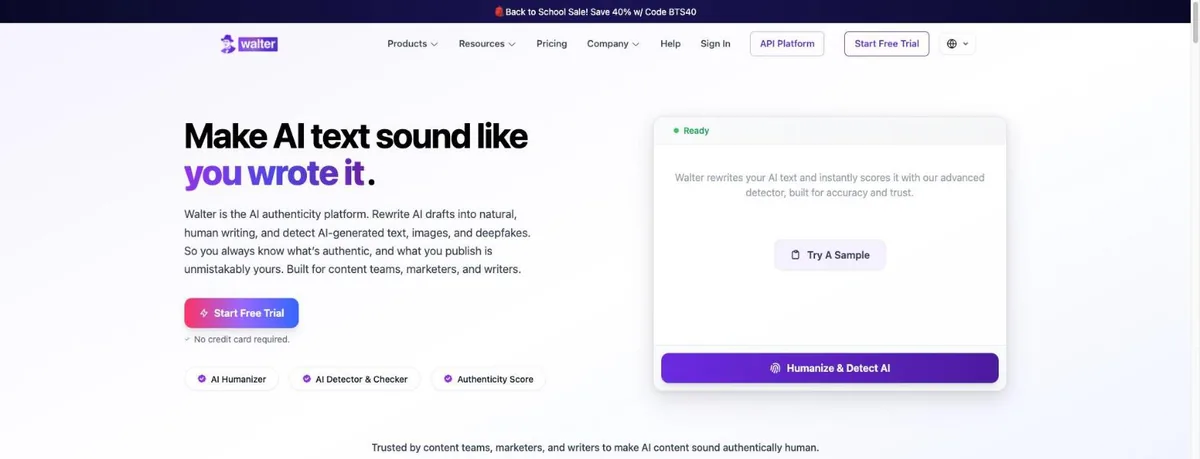Expand the Company dropdown menu
Screen dimensions: 1200x459
tap(613, 44)
